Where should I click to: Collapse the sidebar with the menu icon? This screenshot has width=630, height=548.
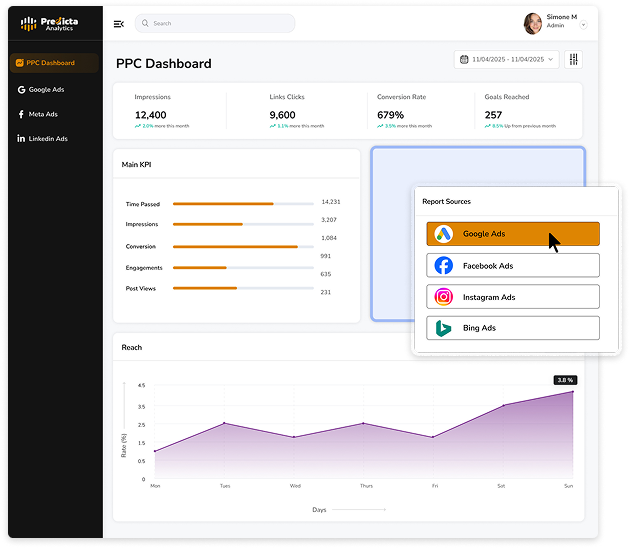(120, 23)
